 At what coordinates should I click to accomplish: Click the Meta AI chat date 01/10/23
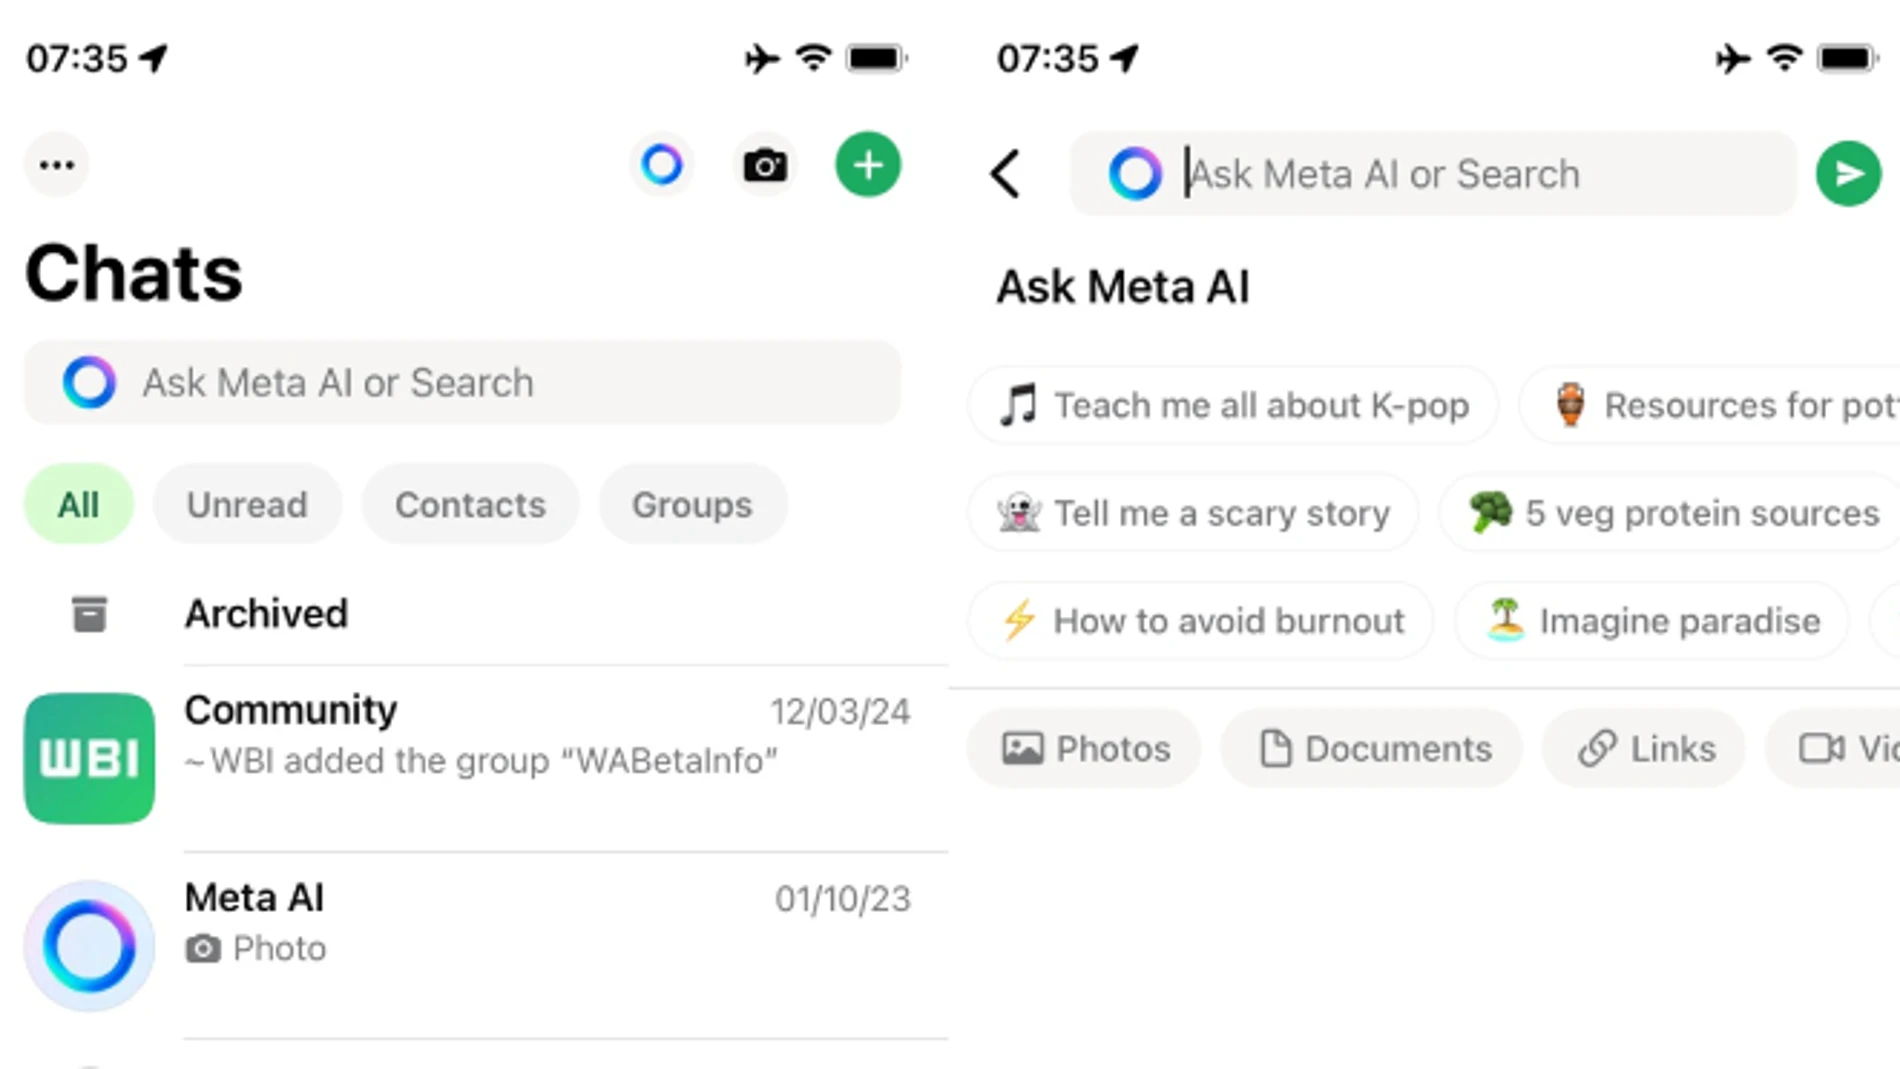point(843,899)
